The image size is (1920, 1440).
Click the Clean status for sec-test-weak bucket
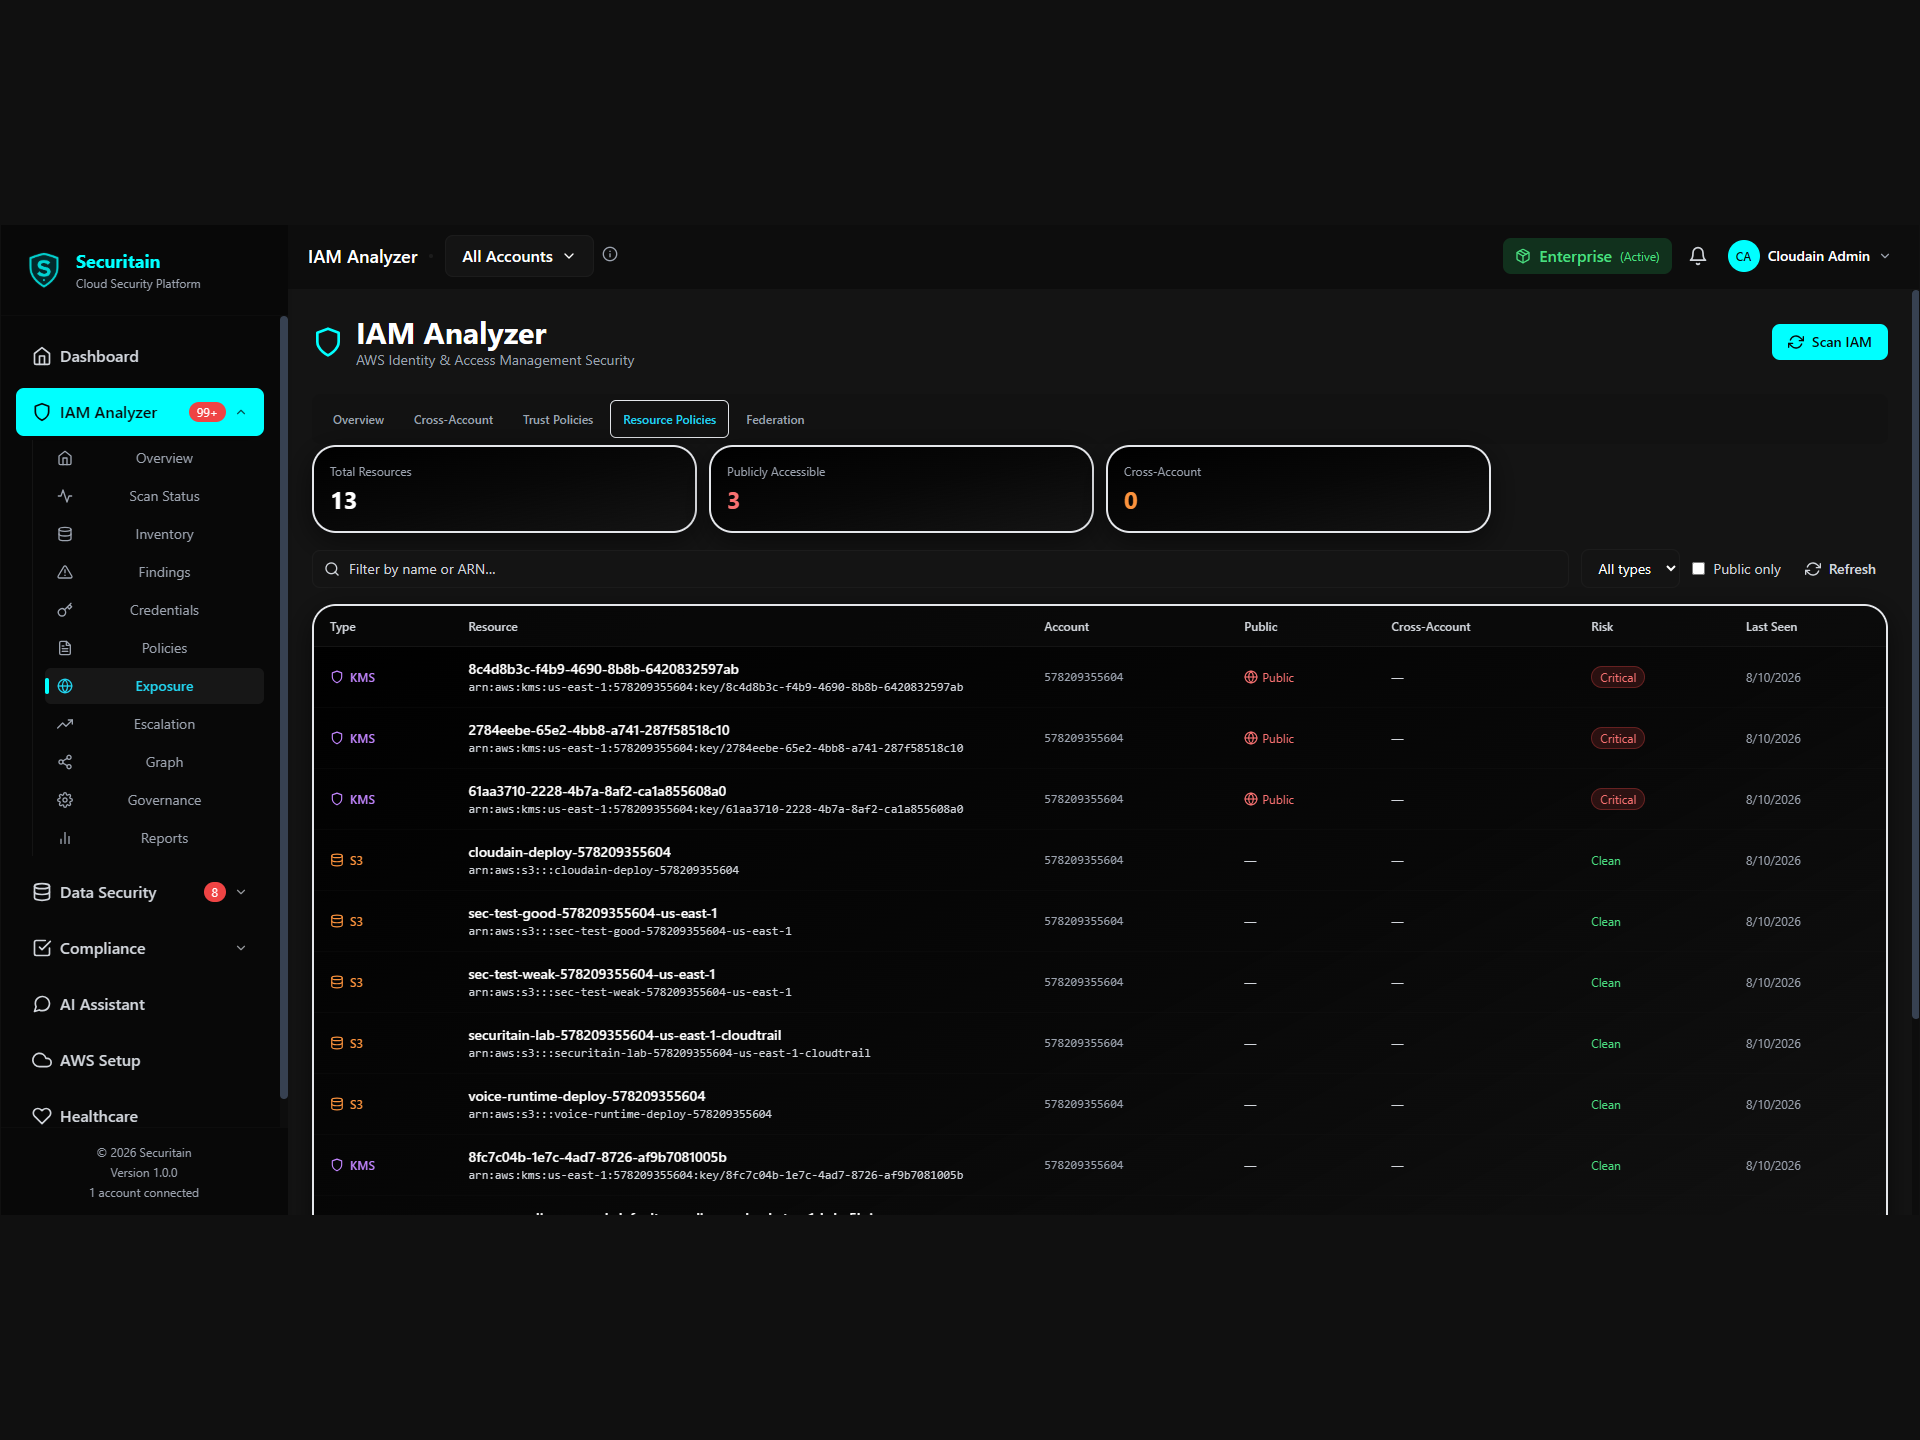(1605, 982)
